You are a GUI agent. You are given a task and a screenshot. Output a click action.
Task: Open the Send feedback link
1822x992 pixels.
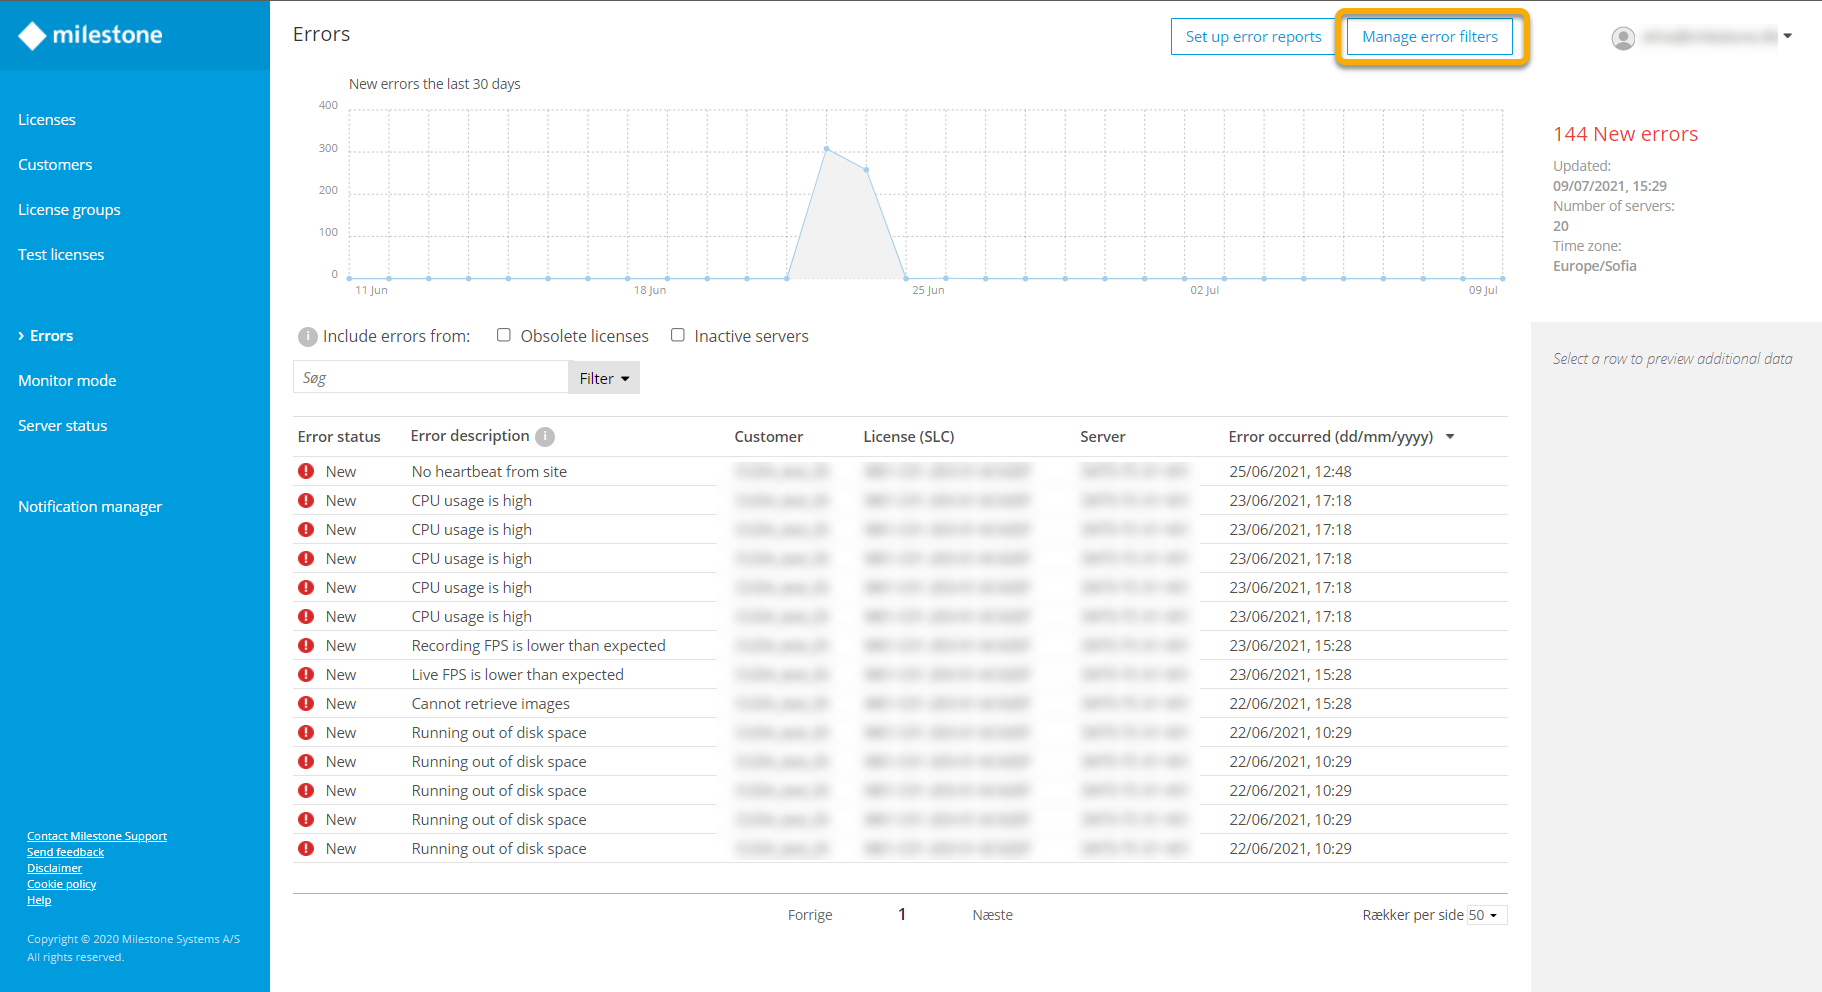[65, 851]
